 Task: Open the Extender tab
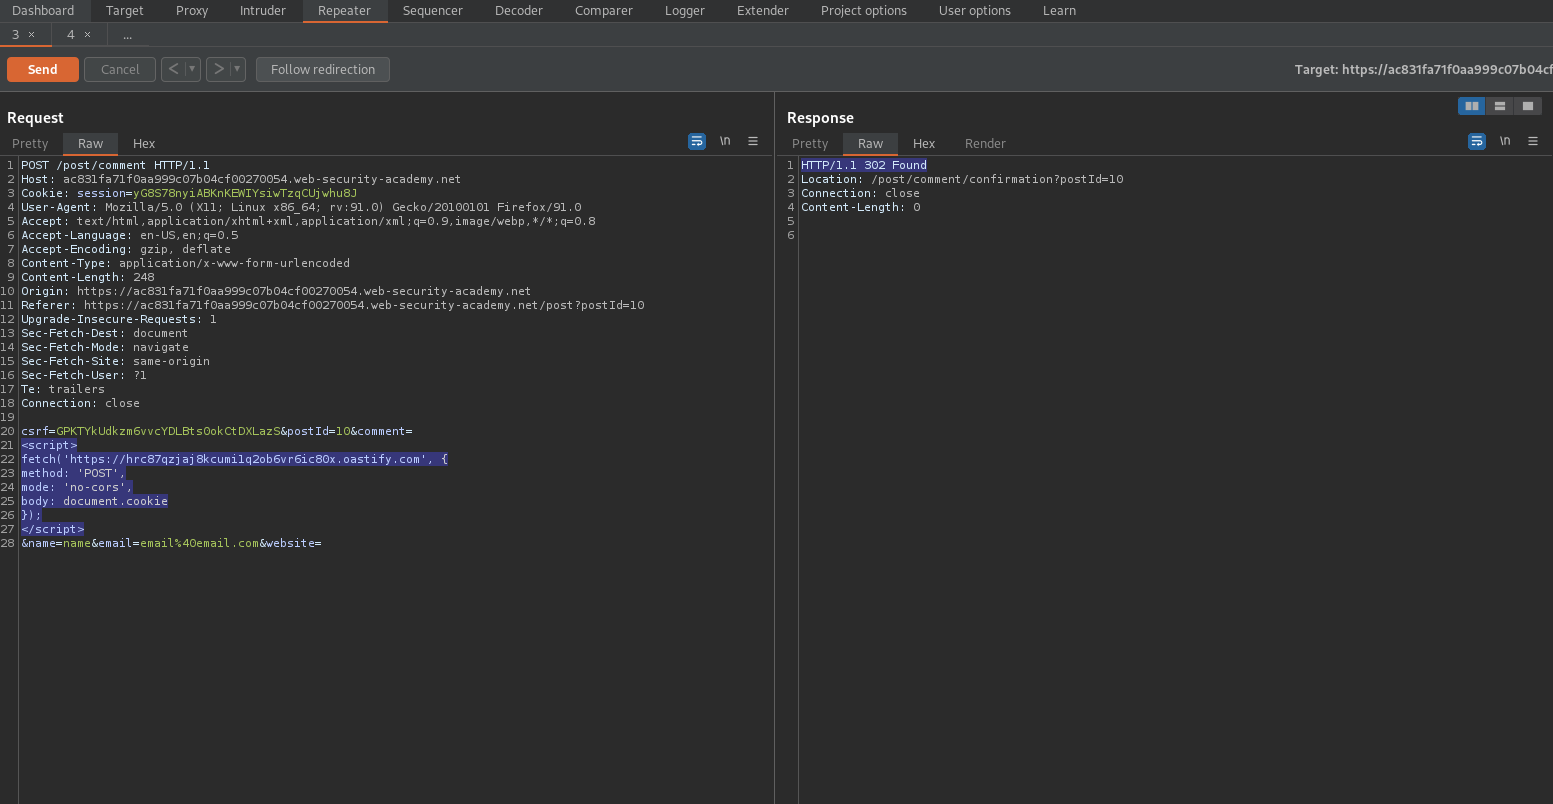point(763,11)
